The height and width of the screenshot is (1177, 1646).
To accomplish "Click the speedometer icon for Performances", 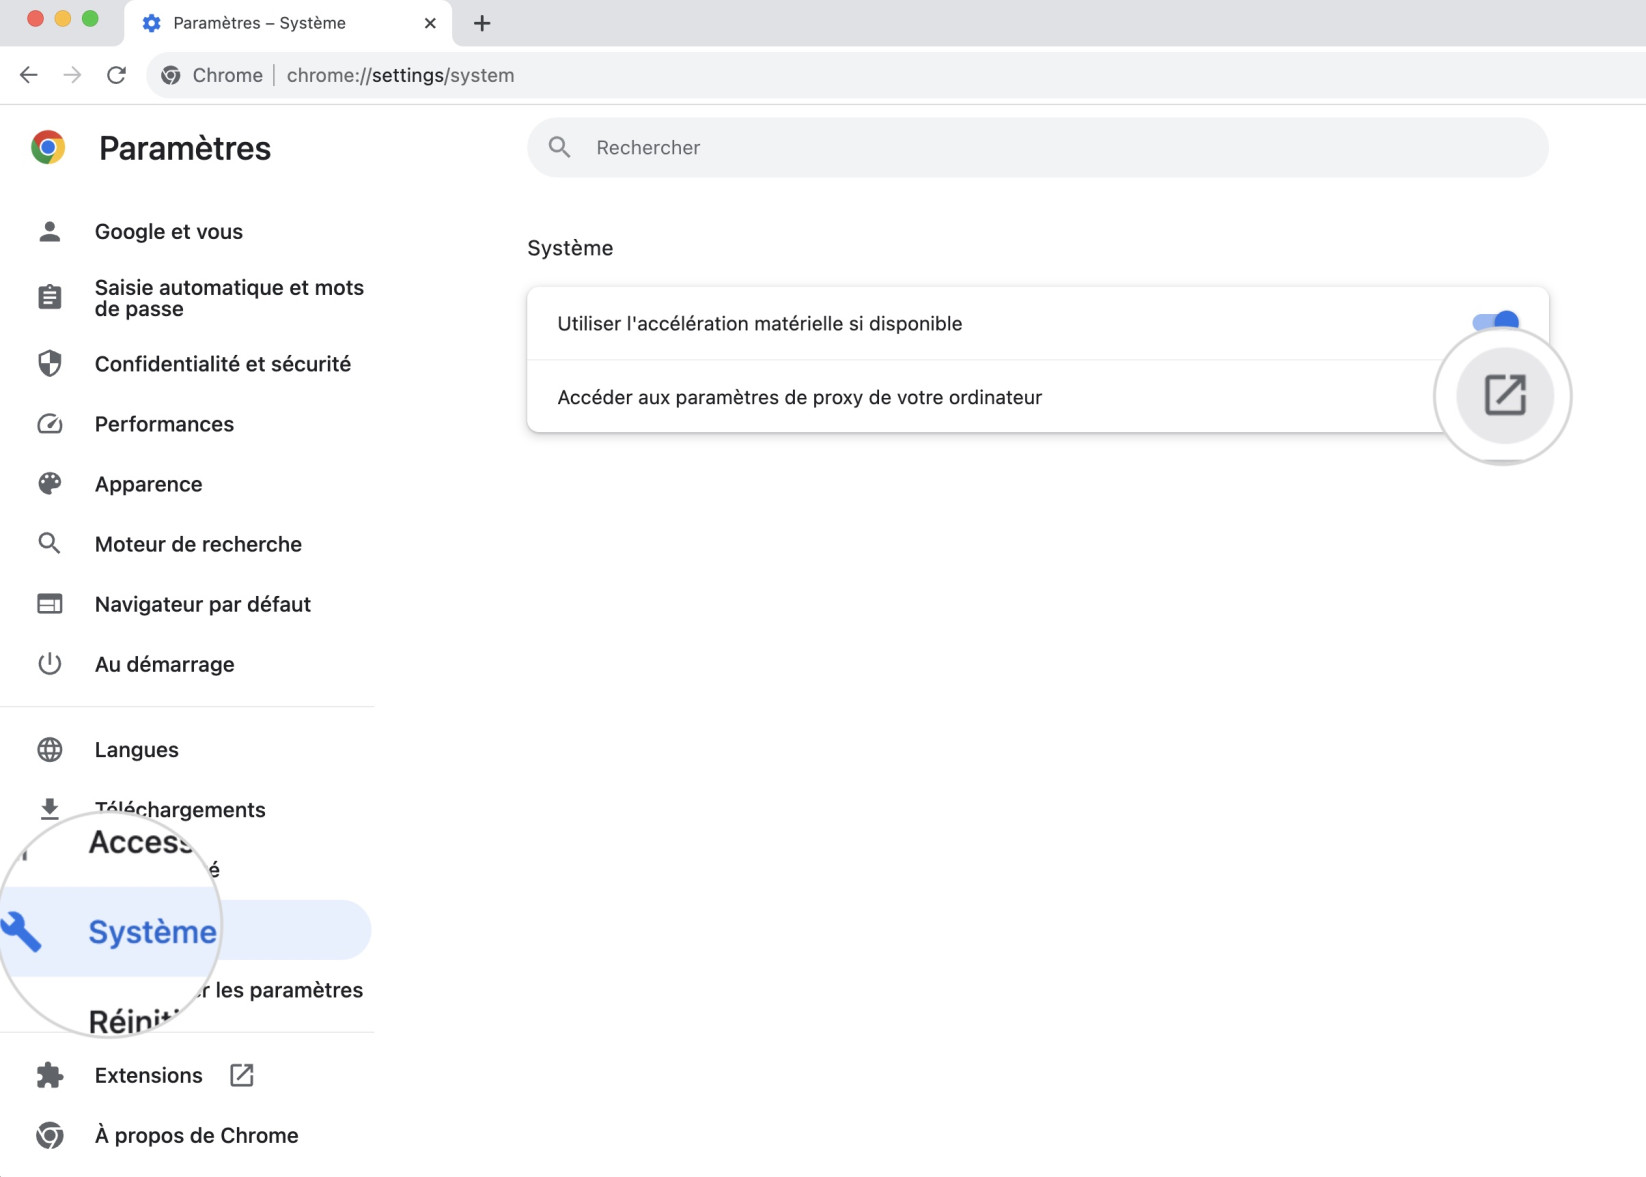I will (49, 424).
